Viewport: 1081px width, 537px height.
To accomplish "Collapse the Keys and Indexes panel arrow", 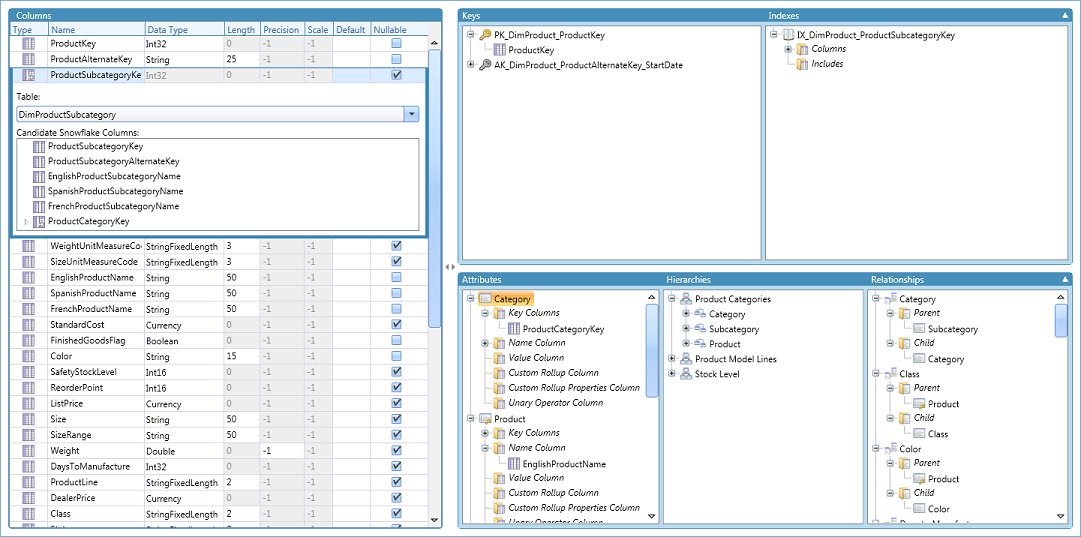I will (1065, 15).
